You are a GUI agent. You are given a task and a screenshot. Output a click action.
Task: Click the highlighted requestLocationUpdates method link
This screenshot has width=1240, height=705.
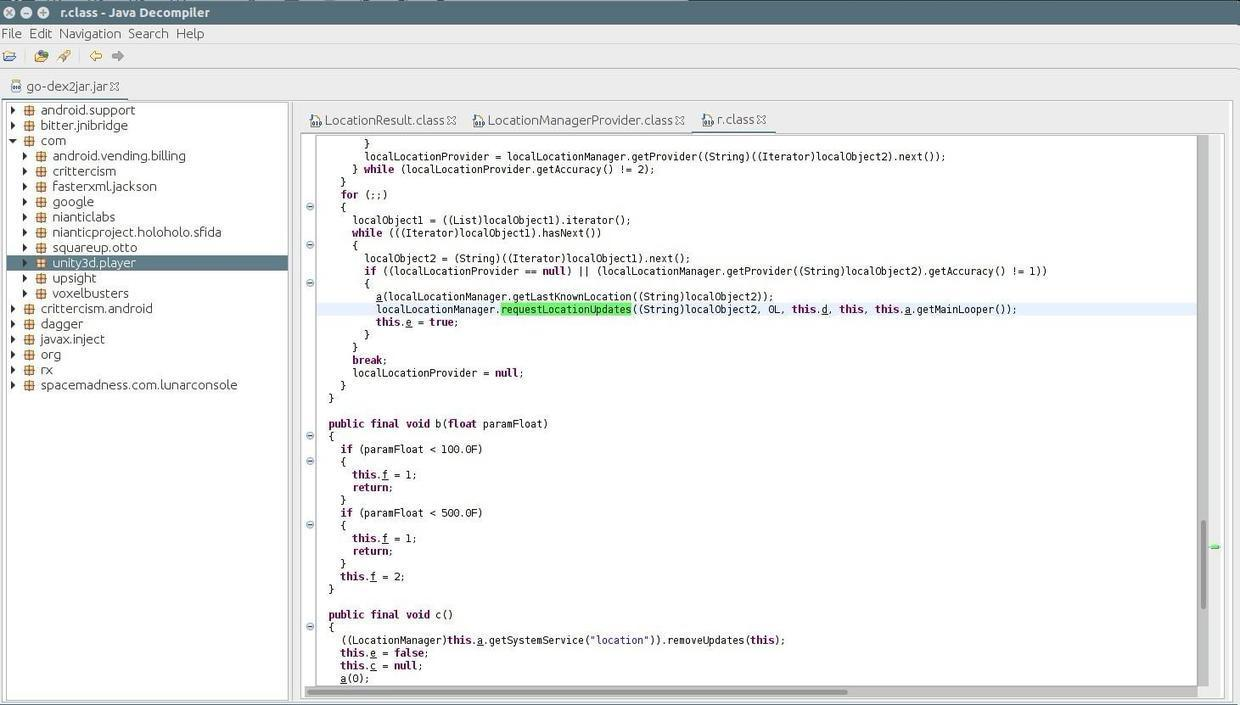pos(566,309)
